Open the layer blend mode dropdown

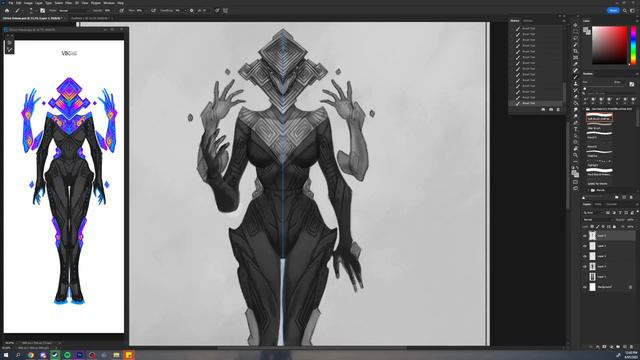tap(598, 220)
